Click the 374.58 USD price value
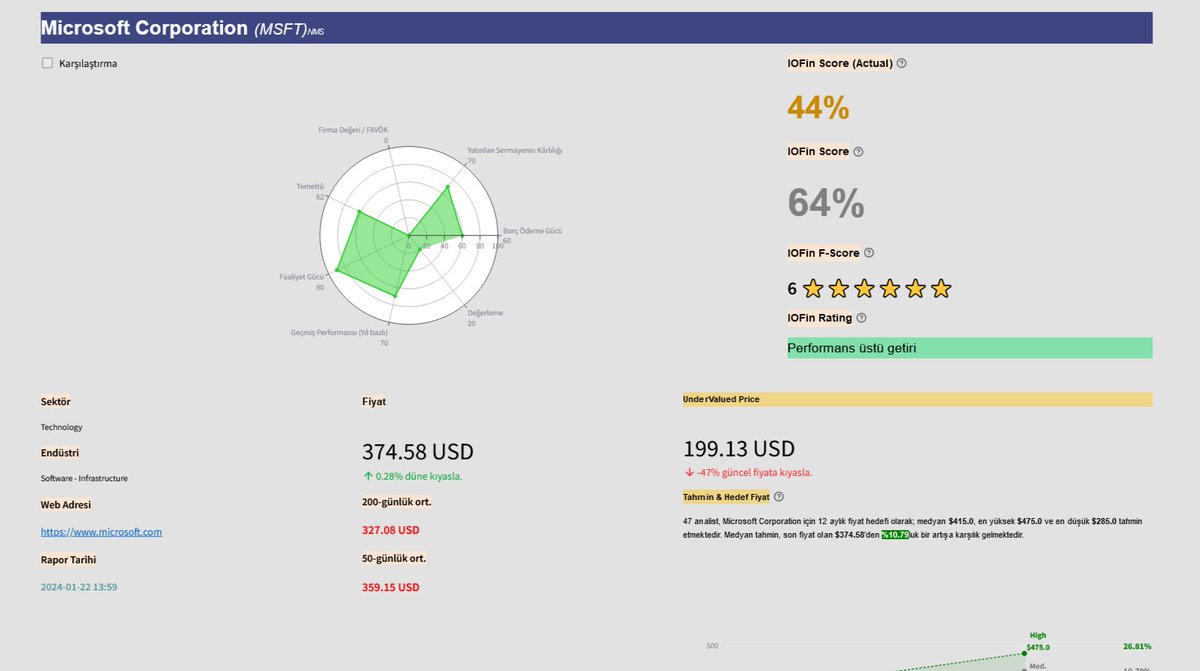The height and width of the screenshot is (671, 1200). pyautogui.click(x=418, y=452)
